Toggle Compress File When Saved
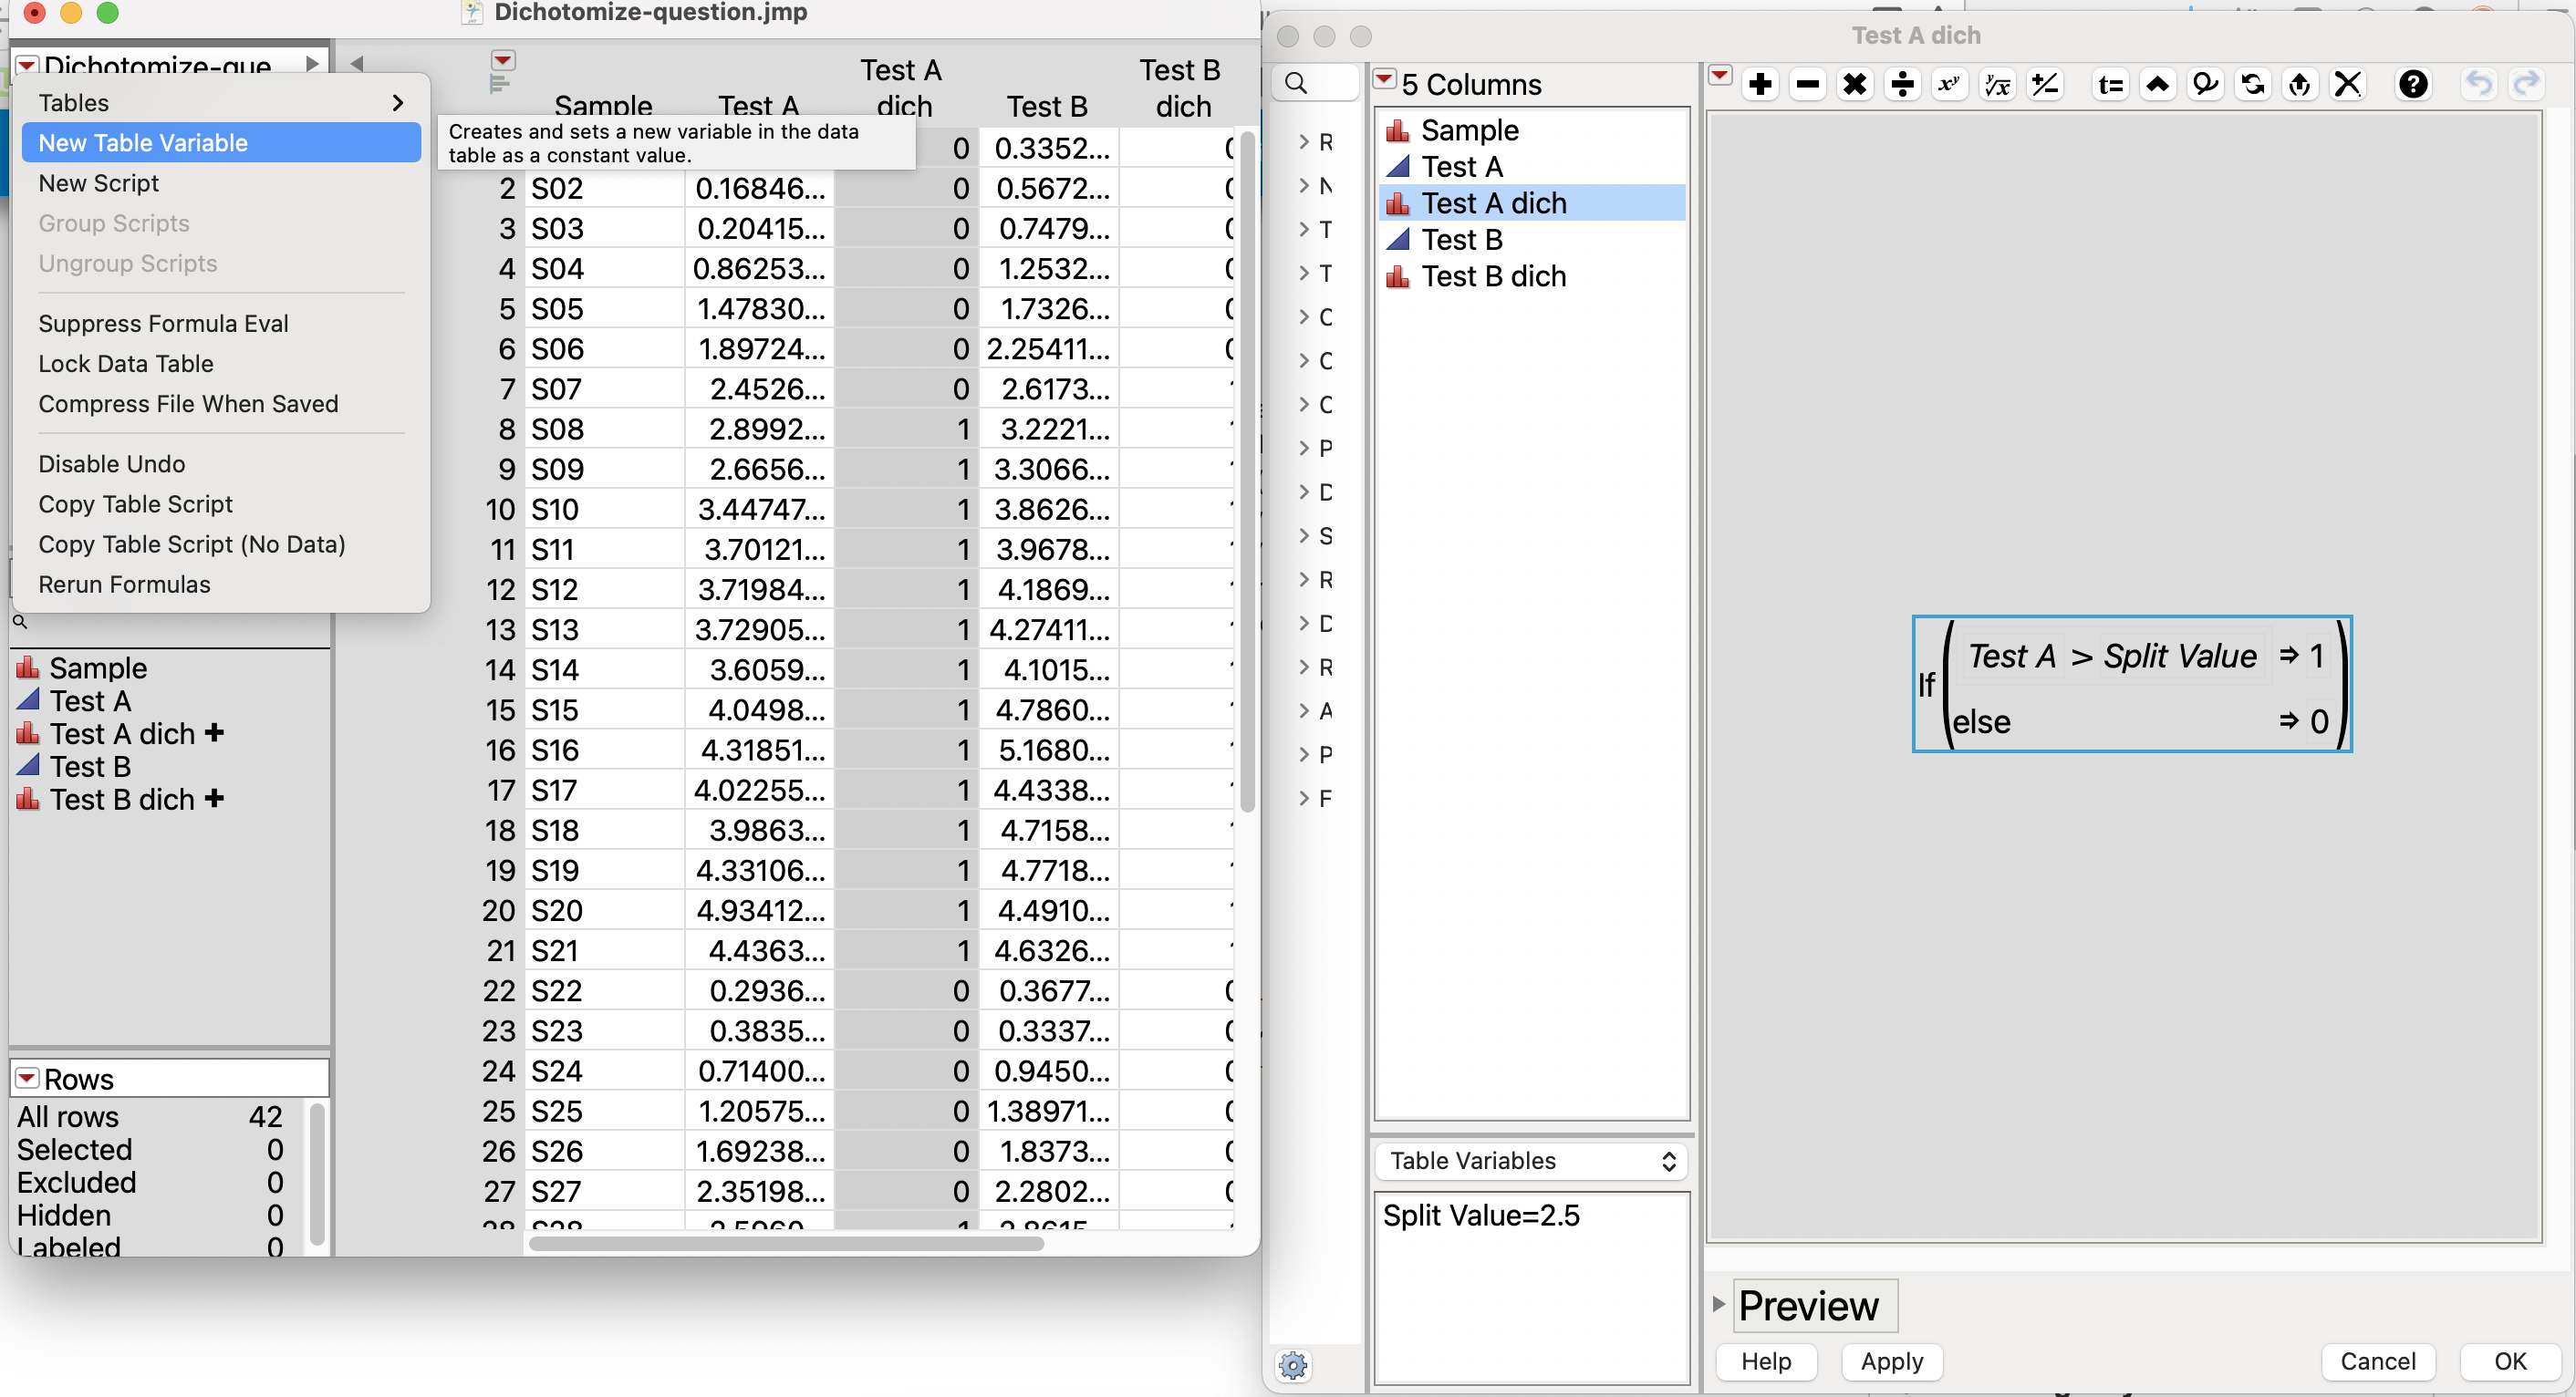The width and height of the screenshot is (2576, 1397). [188, 403]
